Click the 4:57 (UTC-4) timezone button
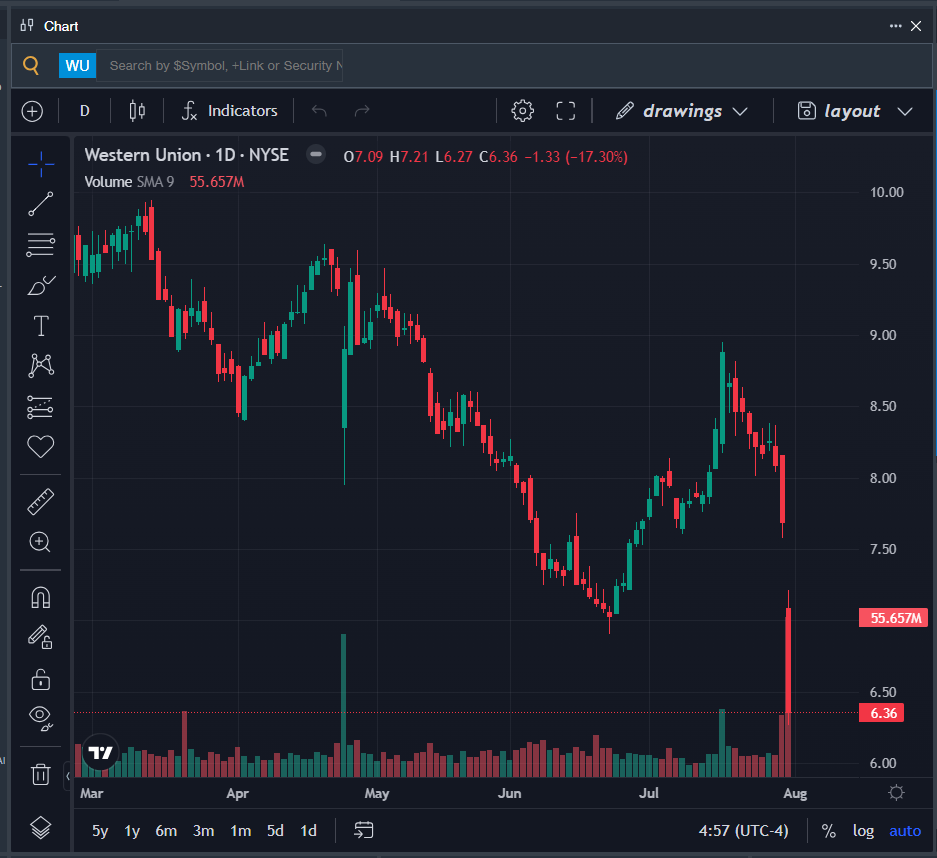 [x=743, y=831]
